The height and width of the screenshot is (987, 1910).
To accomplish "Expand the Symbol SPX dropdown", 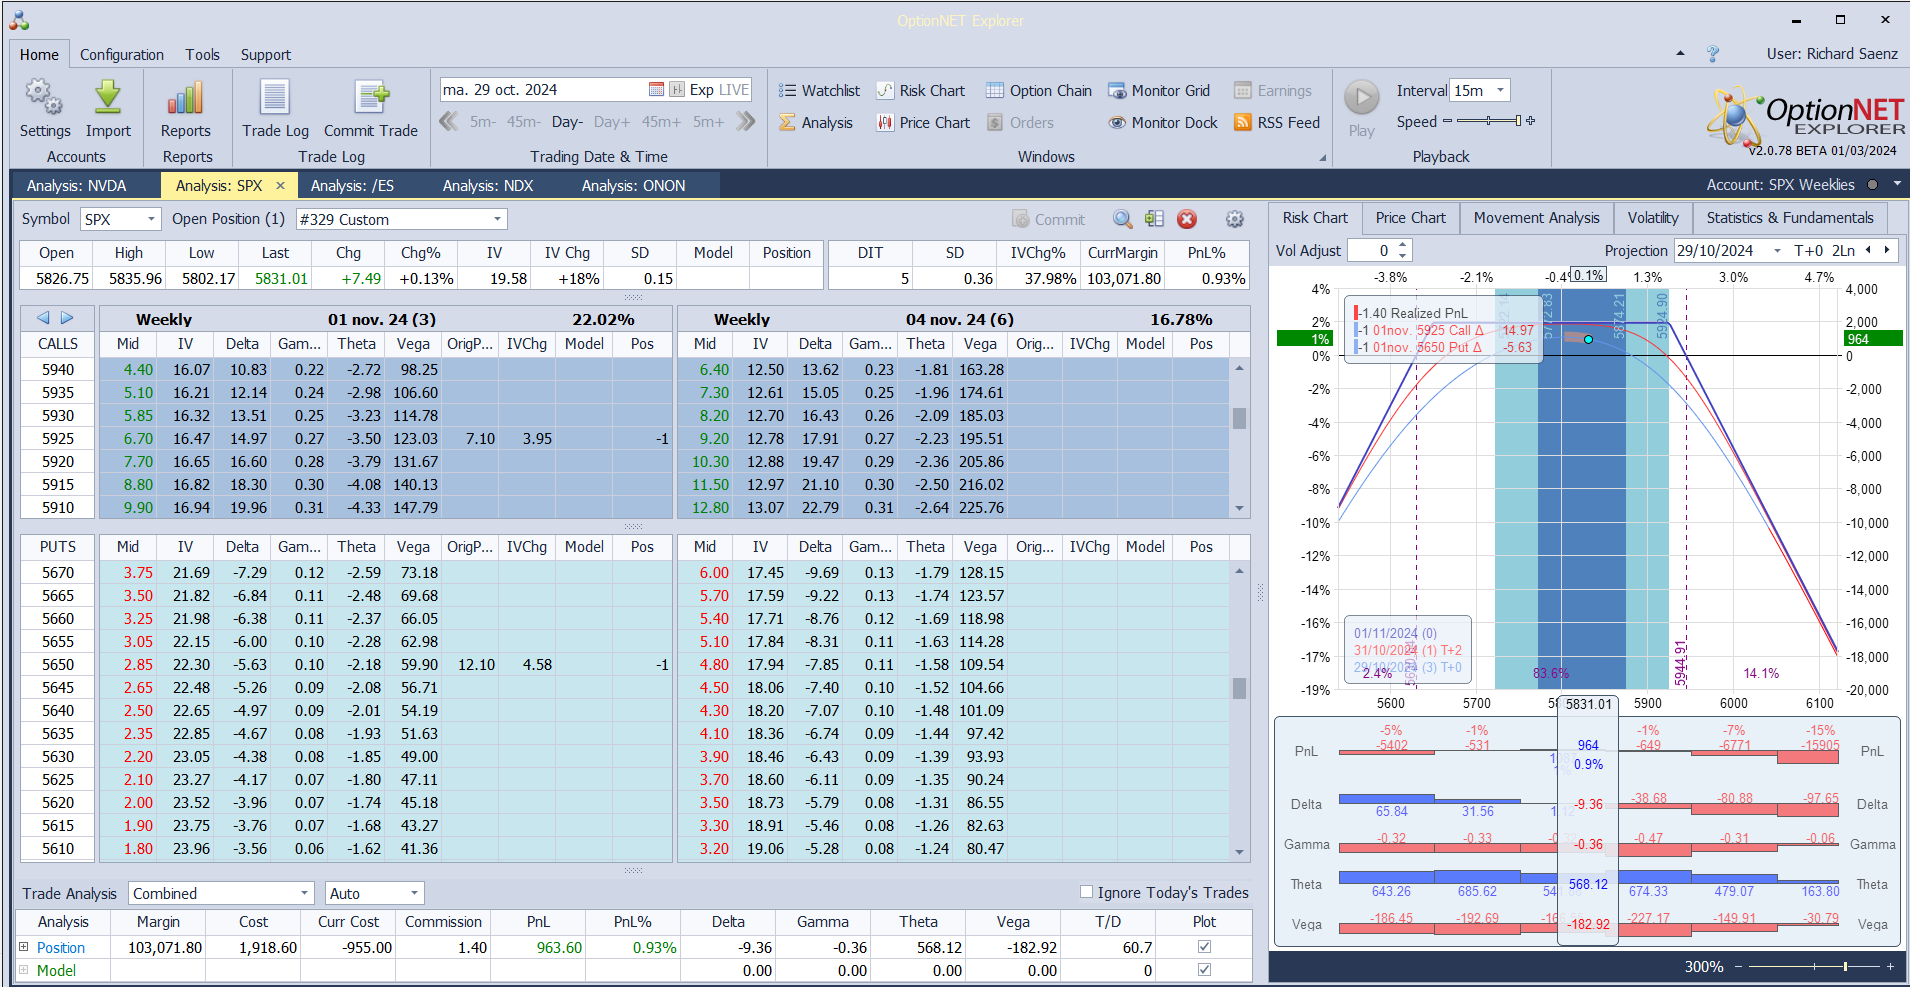I will tap(151, 220).
